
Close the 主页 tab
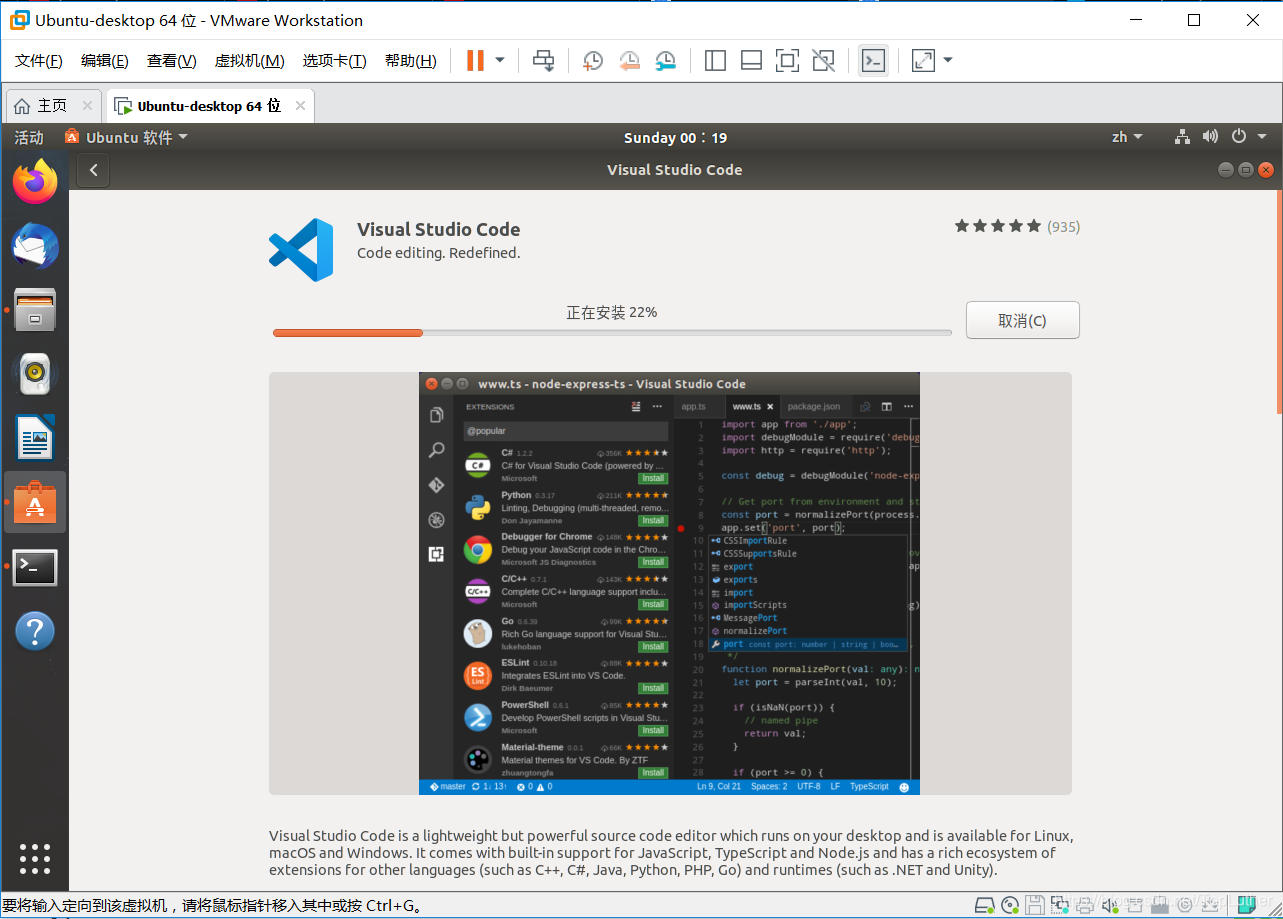(87, 106)
